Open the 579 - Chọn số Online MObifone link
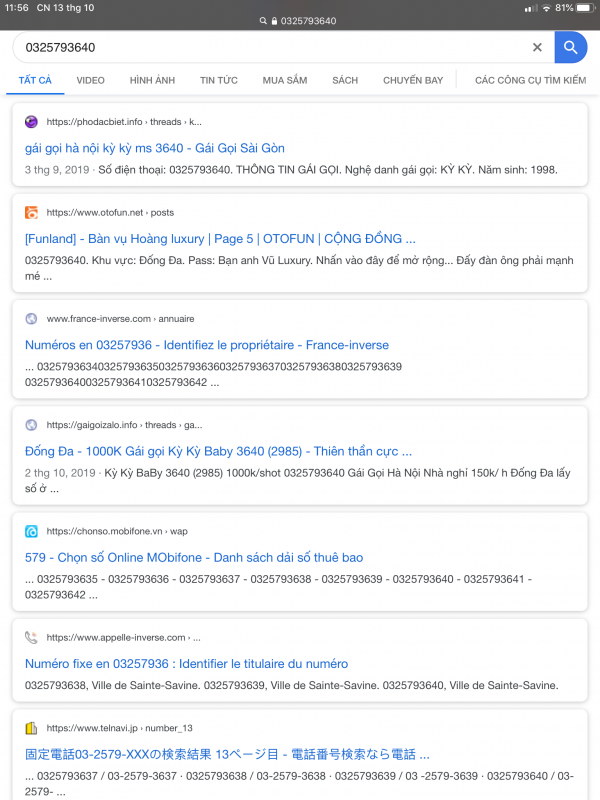600x800 pixels. pyautogui.click(x=194, y=557)
